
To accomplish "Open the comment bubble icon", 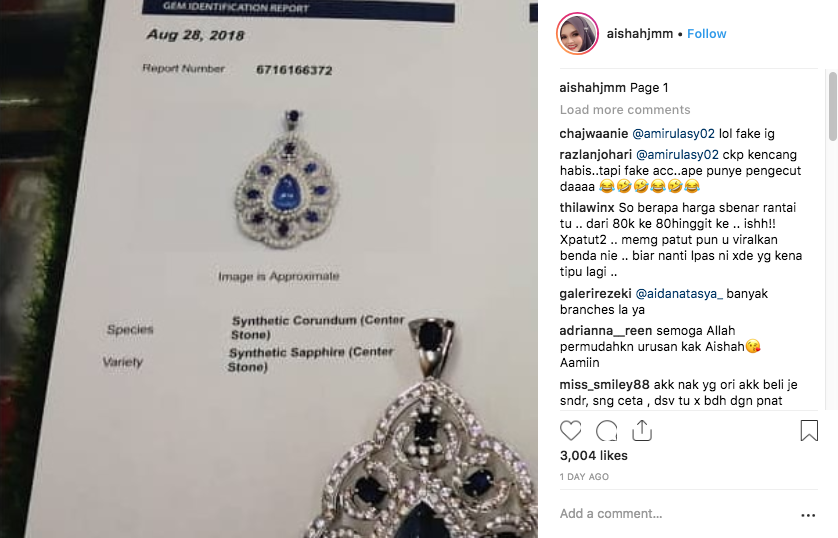I will click(x=607, y=431).
